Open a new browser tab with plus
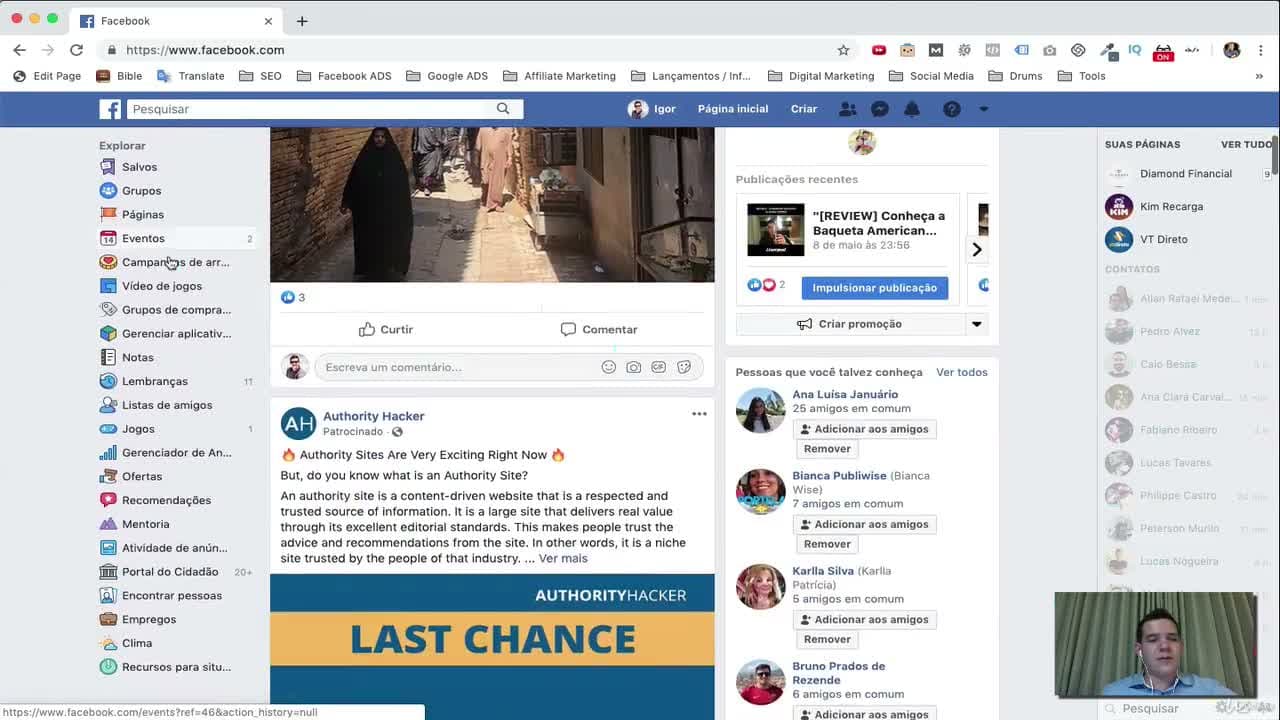Viewport: 1280px width, 720px height. [302, 21]
